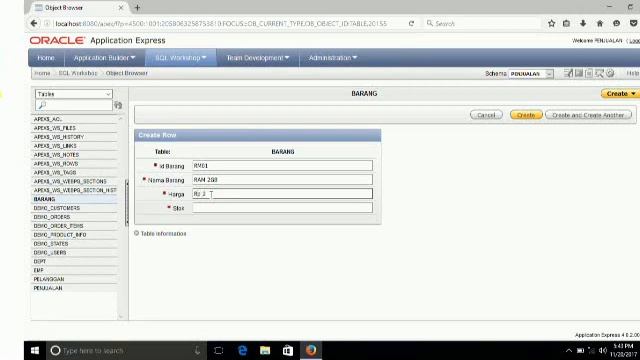Screen dimensions: 640x360
Task: Select DEMO_ORDERS in the table list
Action: (52, 217)
